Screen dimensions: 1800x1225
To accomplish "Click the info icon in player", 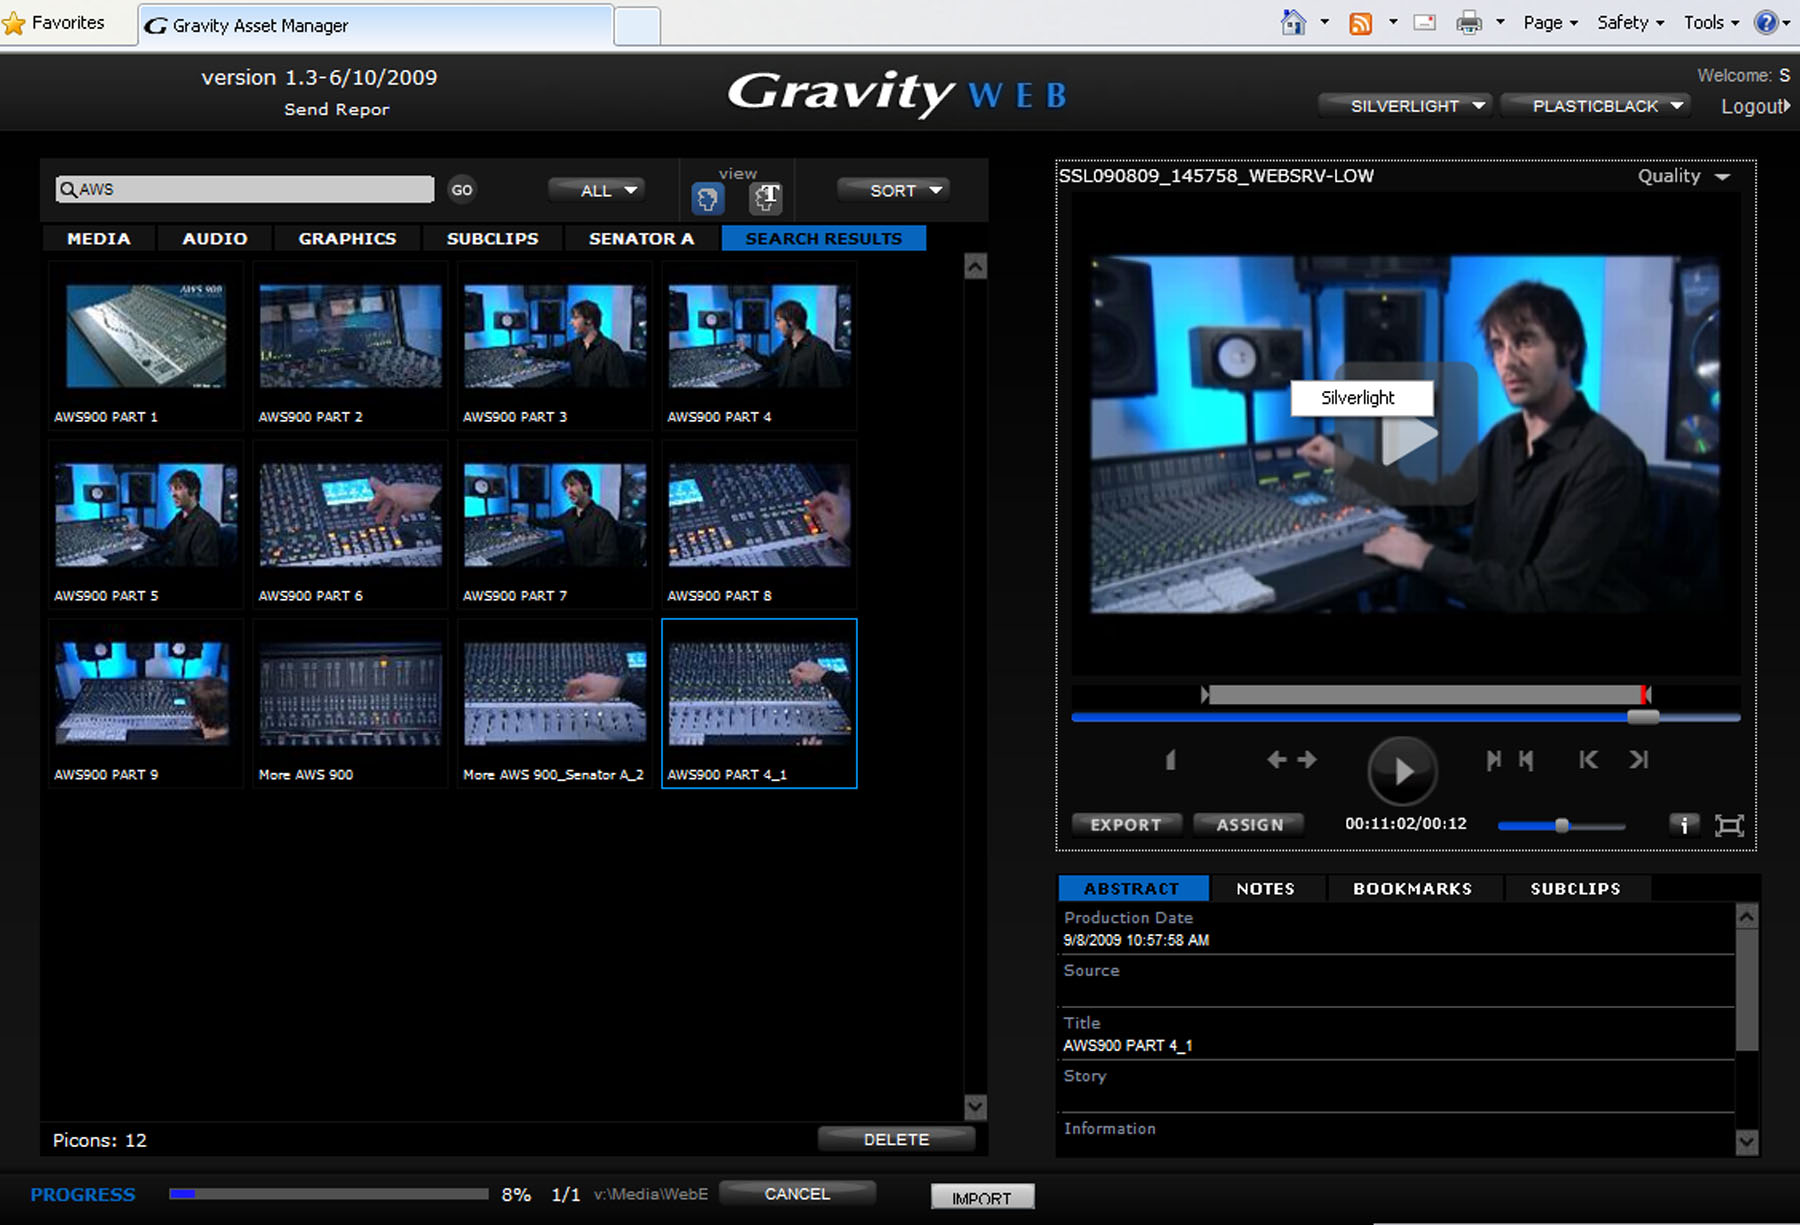I will [x=1684, y=825].
